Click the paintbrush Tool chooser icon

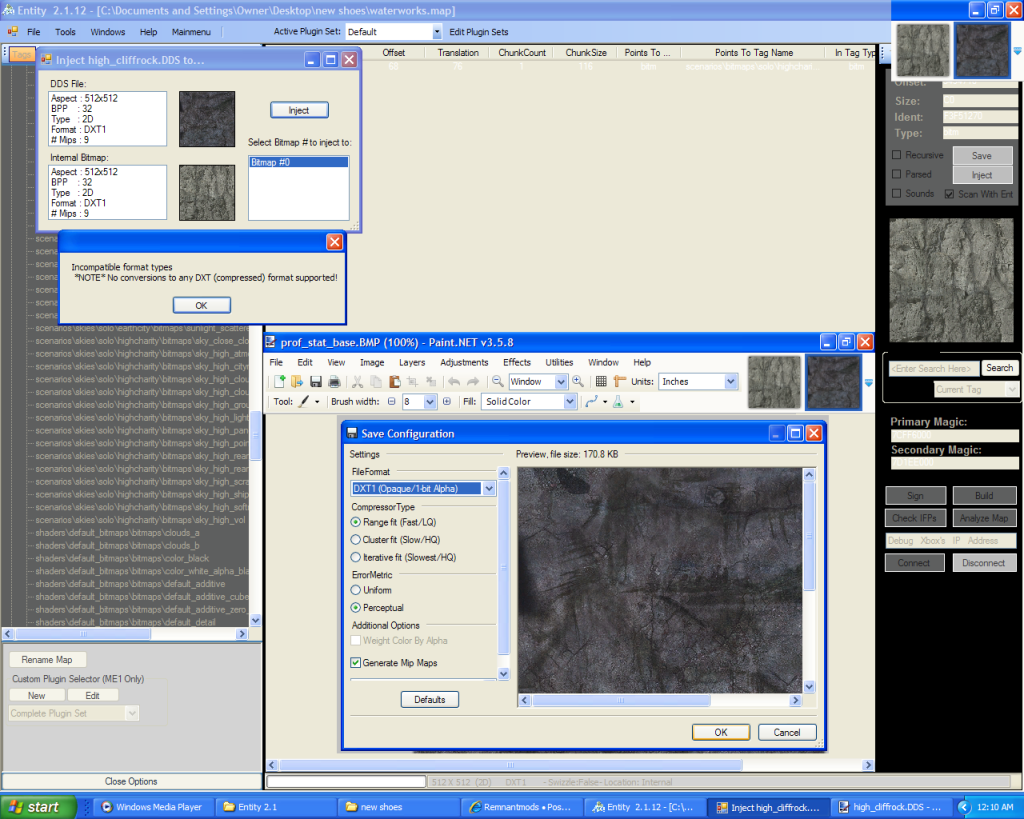[x=304, y=402]
